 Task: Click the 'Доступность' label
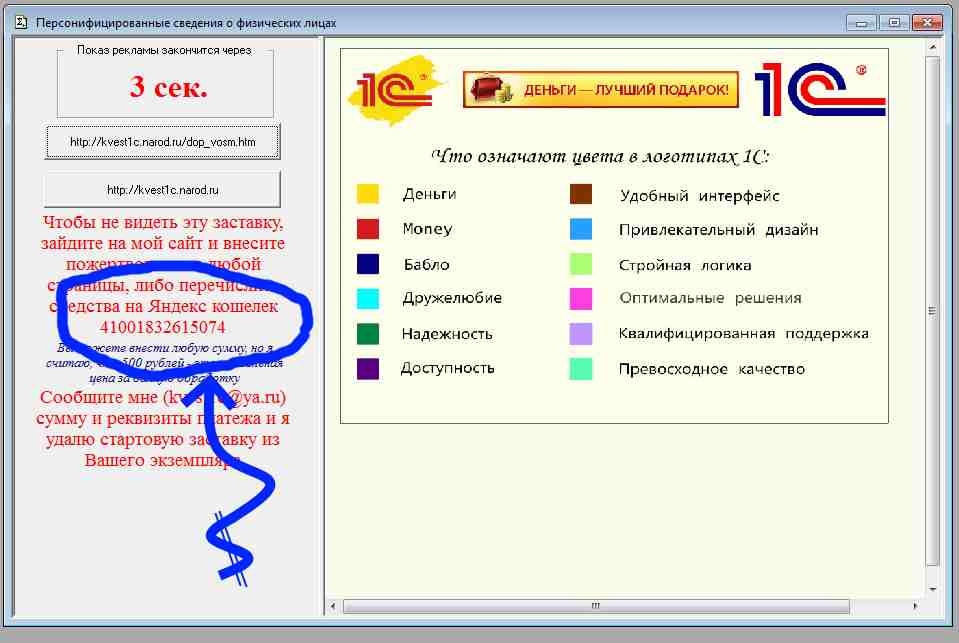tap(447, 368)
